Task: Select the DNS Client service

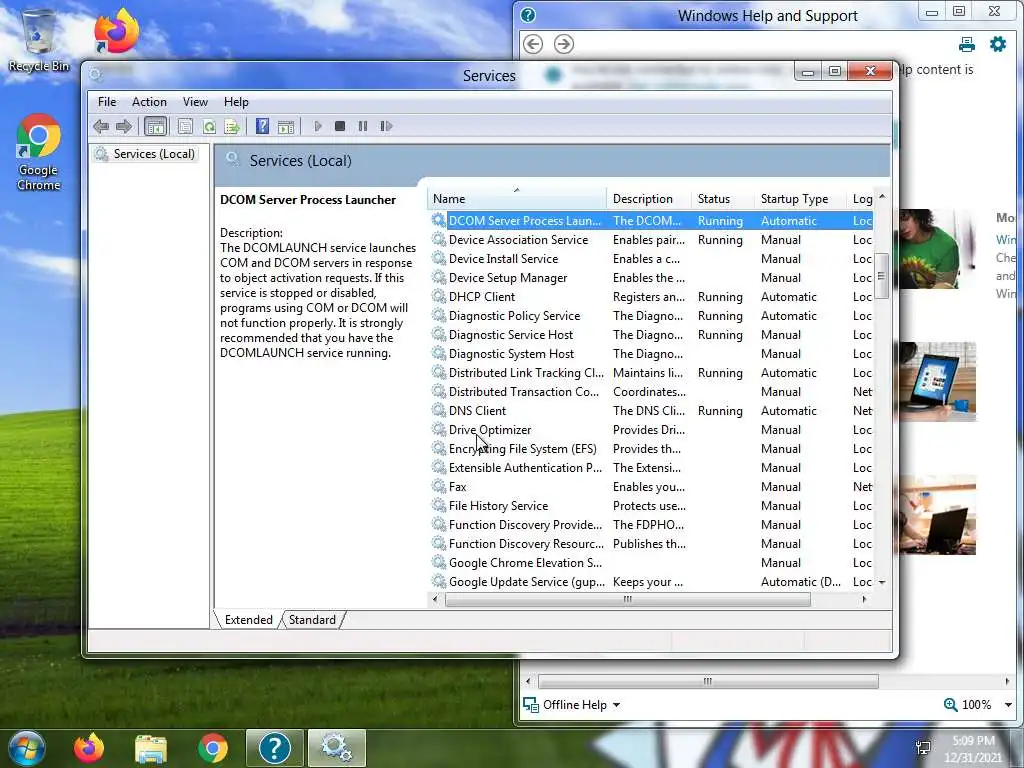Action: 651,411
